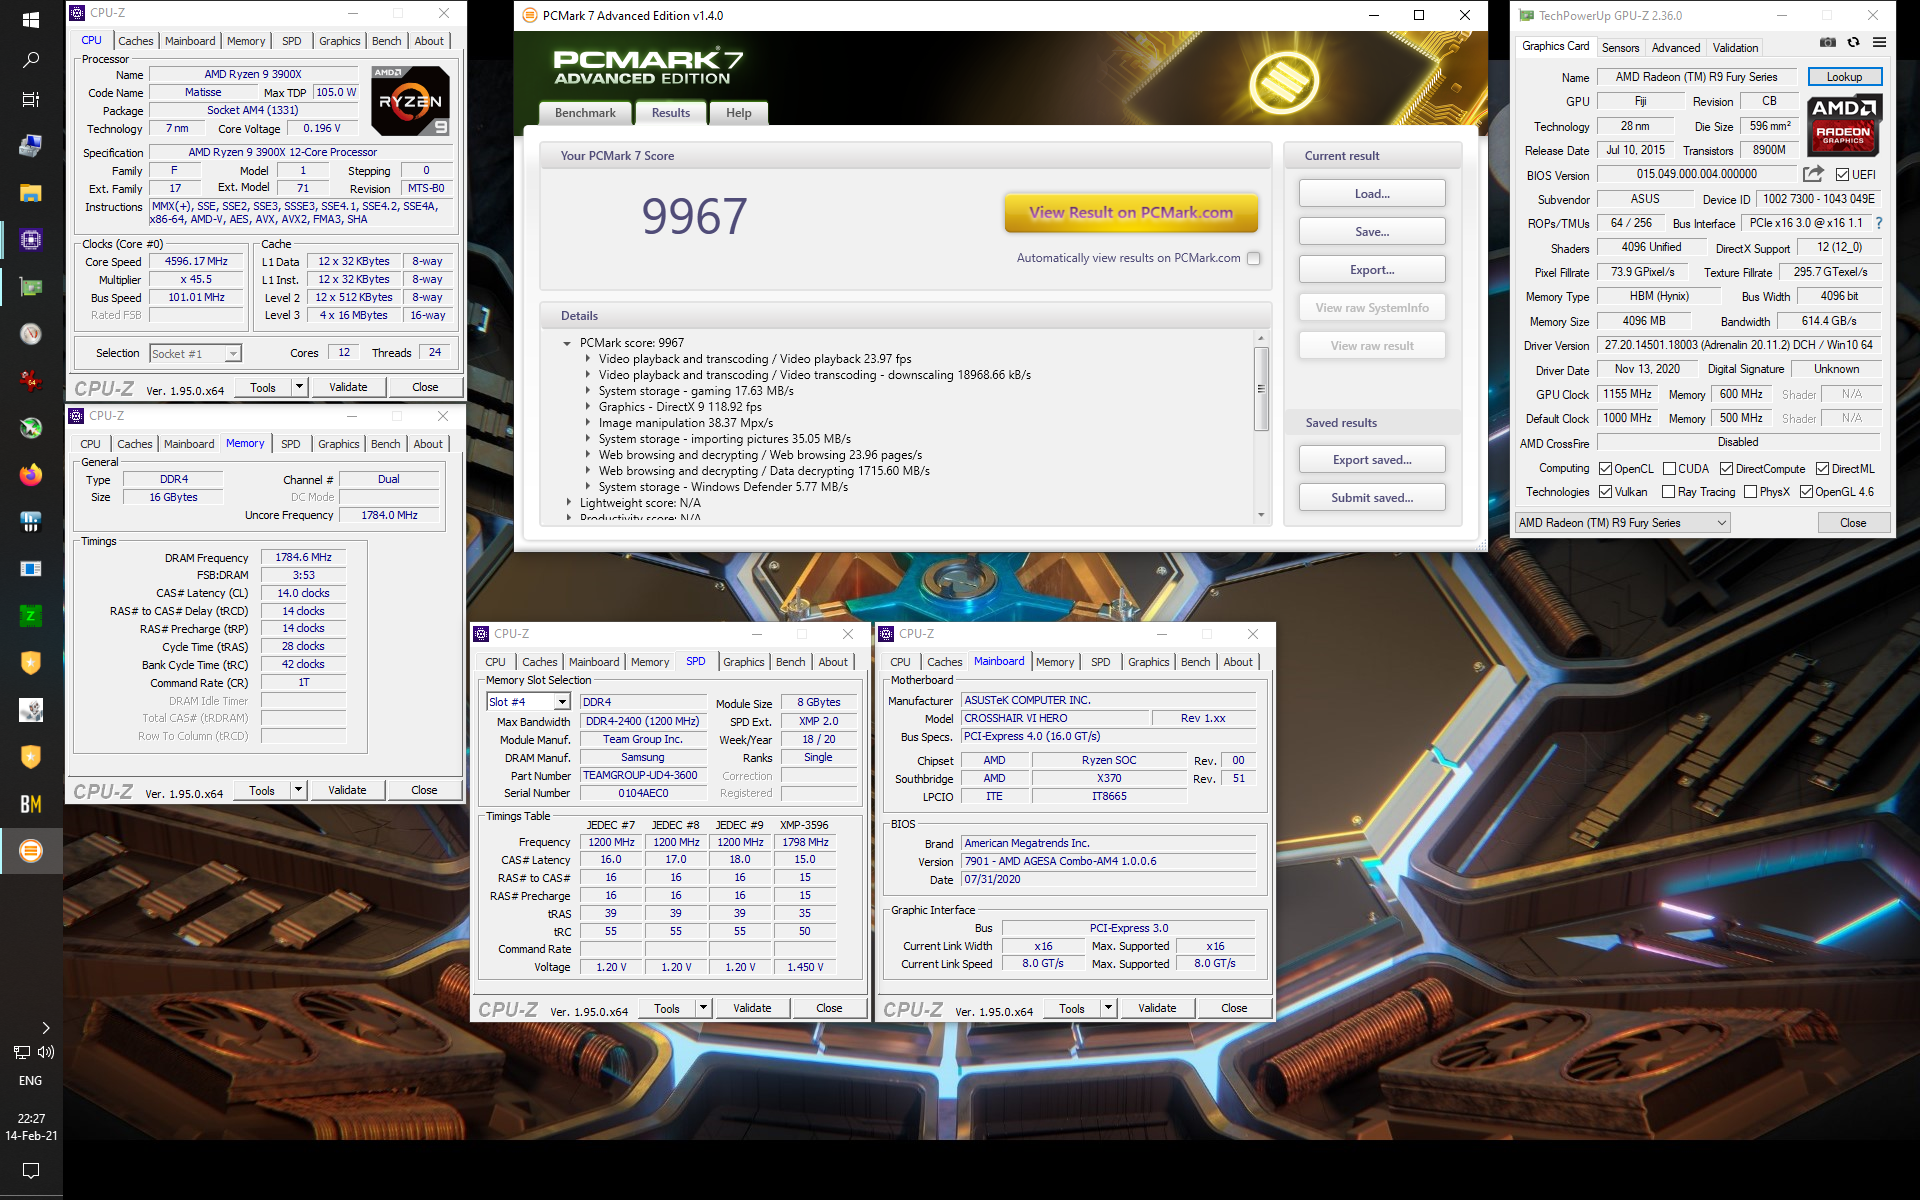The width and height of the screenshot is (1920, 1200).
Task: Click the Lookup button in GPU-Z
Action: click(1844, 77)
